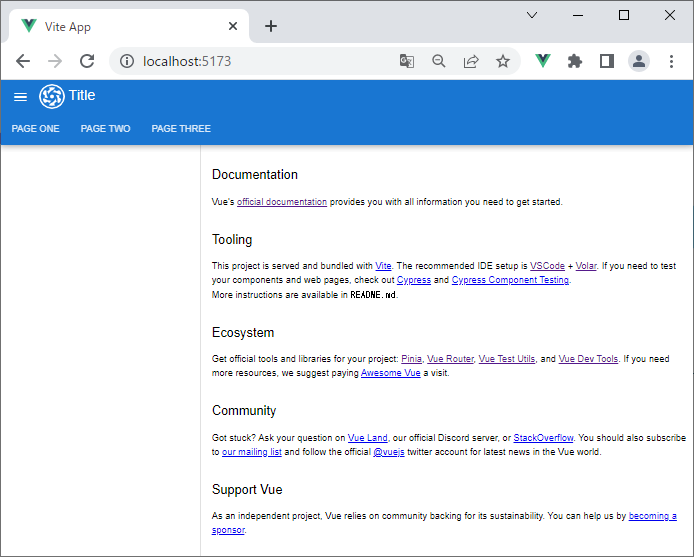Click the Title text in app bar
Image resolution: width=694 pixels, height=557 pixels.
pyautogui.click(x=82, y=95)
